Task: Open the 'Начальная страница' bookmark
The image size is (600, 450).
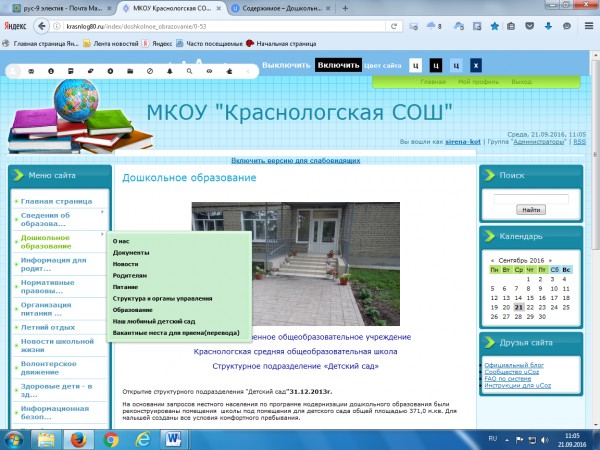Action: pos(281,44)
